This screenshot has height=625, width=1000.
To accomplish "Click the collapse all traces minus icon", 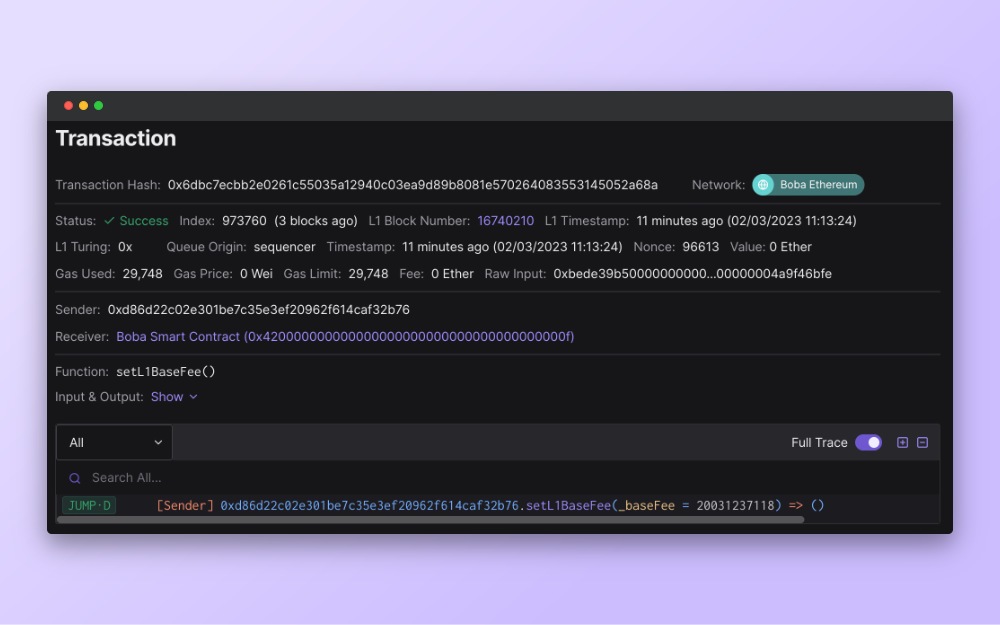I will pyautogui.click(x=922, y=443).
